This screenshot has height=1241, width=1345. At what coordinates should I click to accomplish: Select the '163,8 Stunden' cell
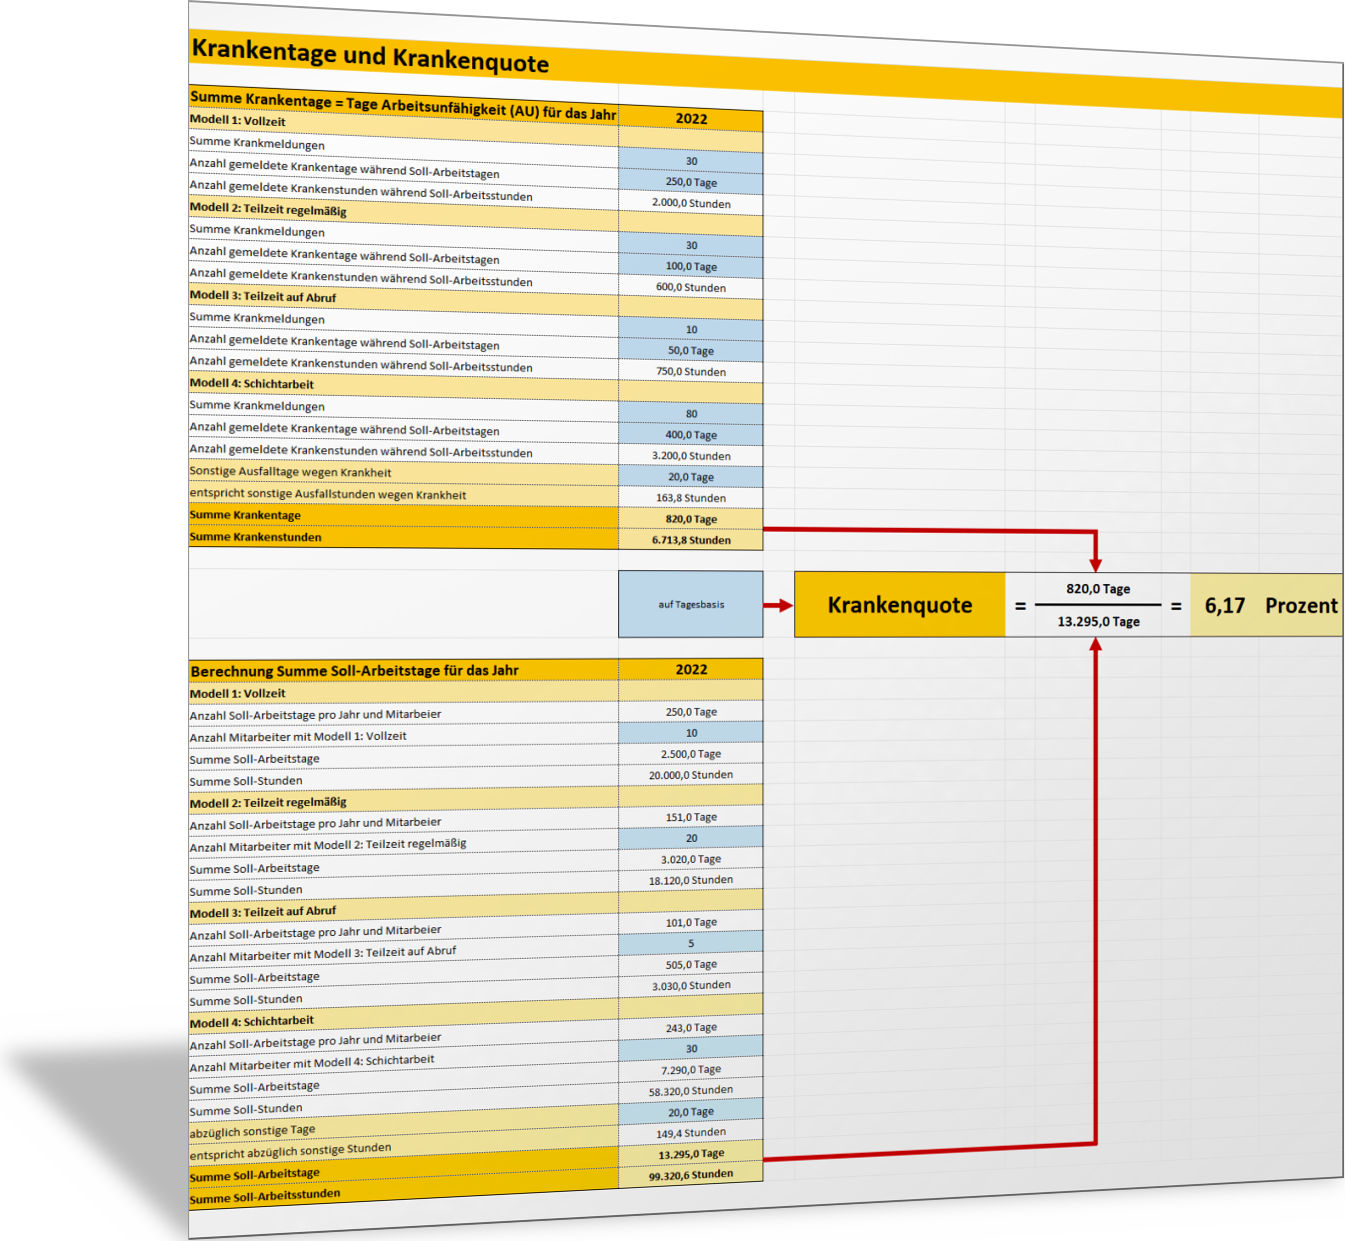point(691,498)
